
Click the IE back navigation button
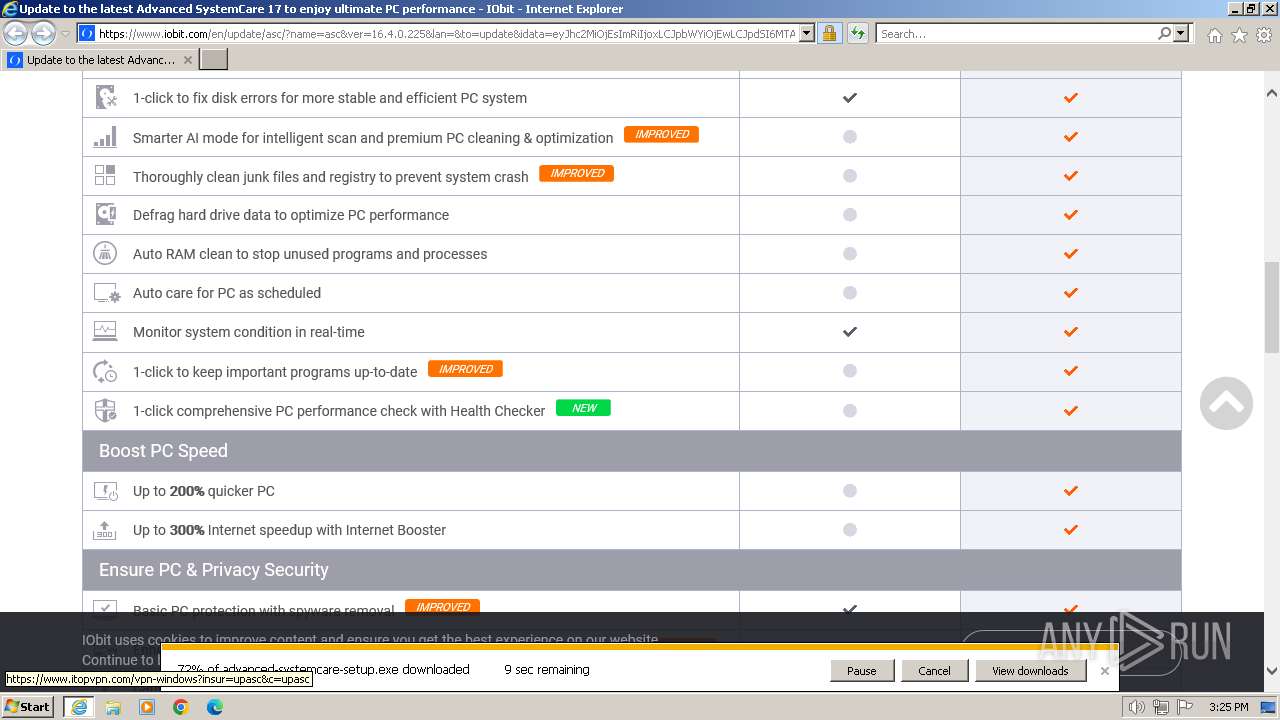(16, 33)
